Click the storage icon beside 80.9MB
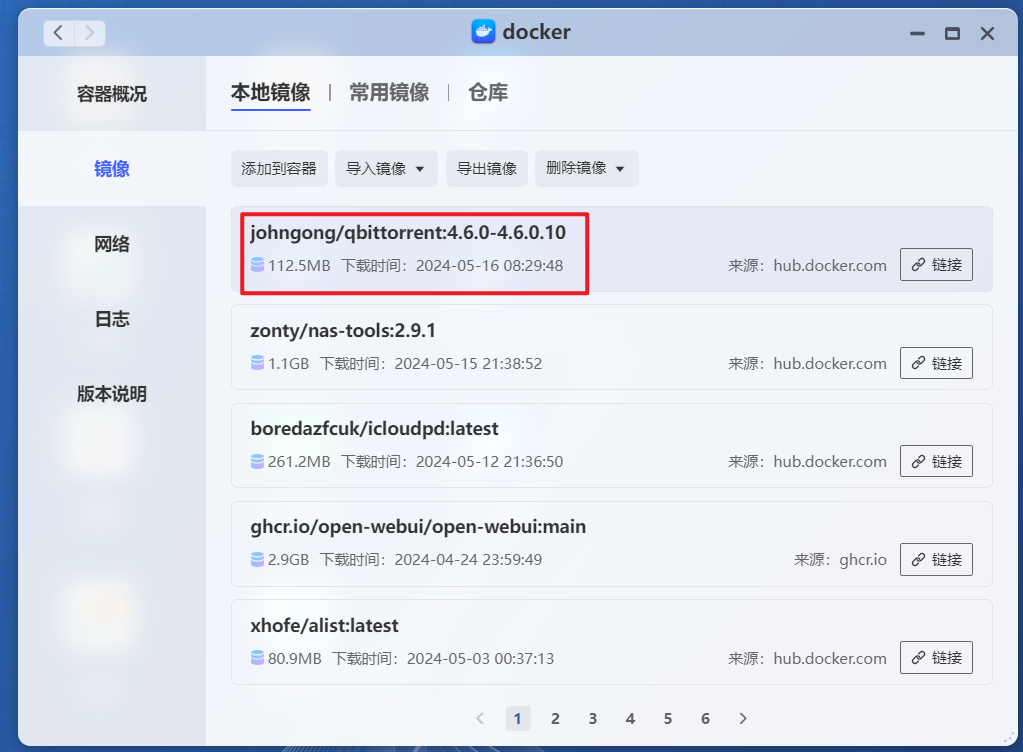 pyautogui.click(x=258, y=657)
